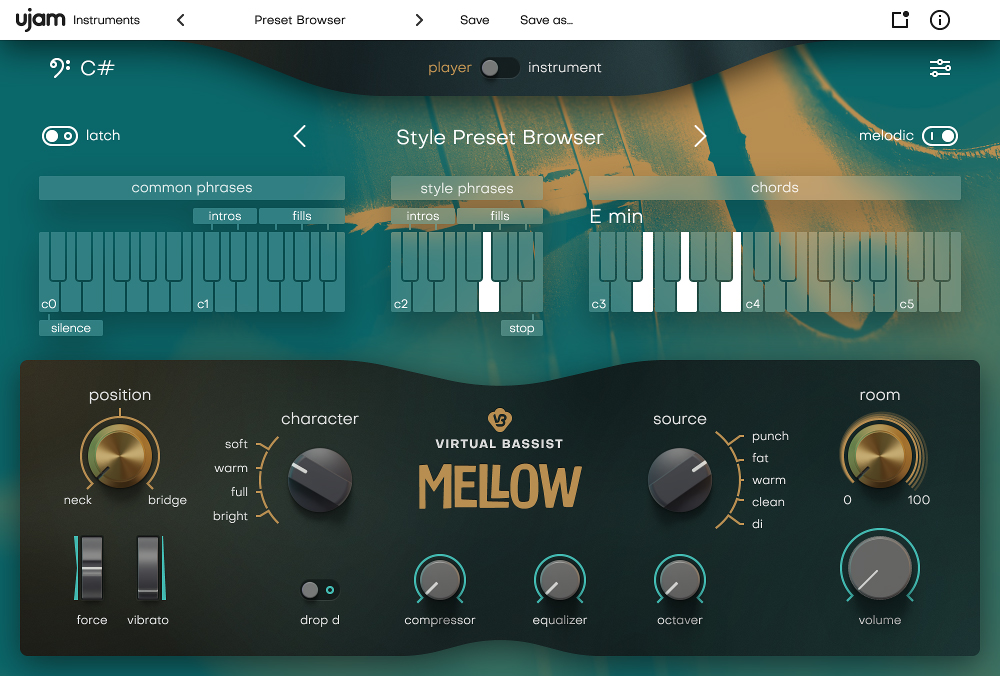Select the common phrases tab
1000x676 pixels.
click(191, 187)
